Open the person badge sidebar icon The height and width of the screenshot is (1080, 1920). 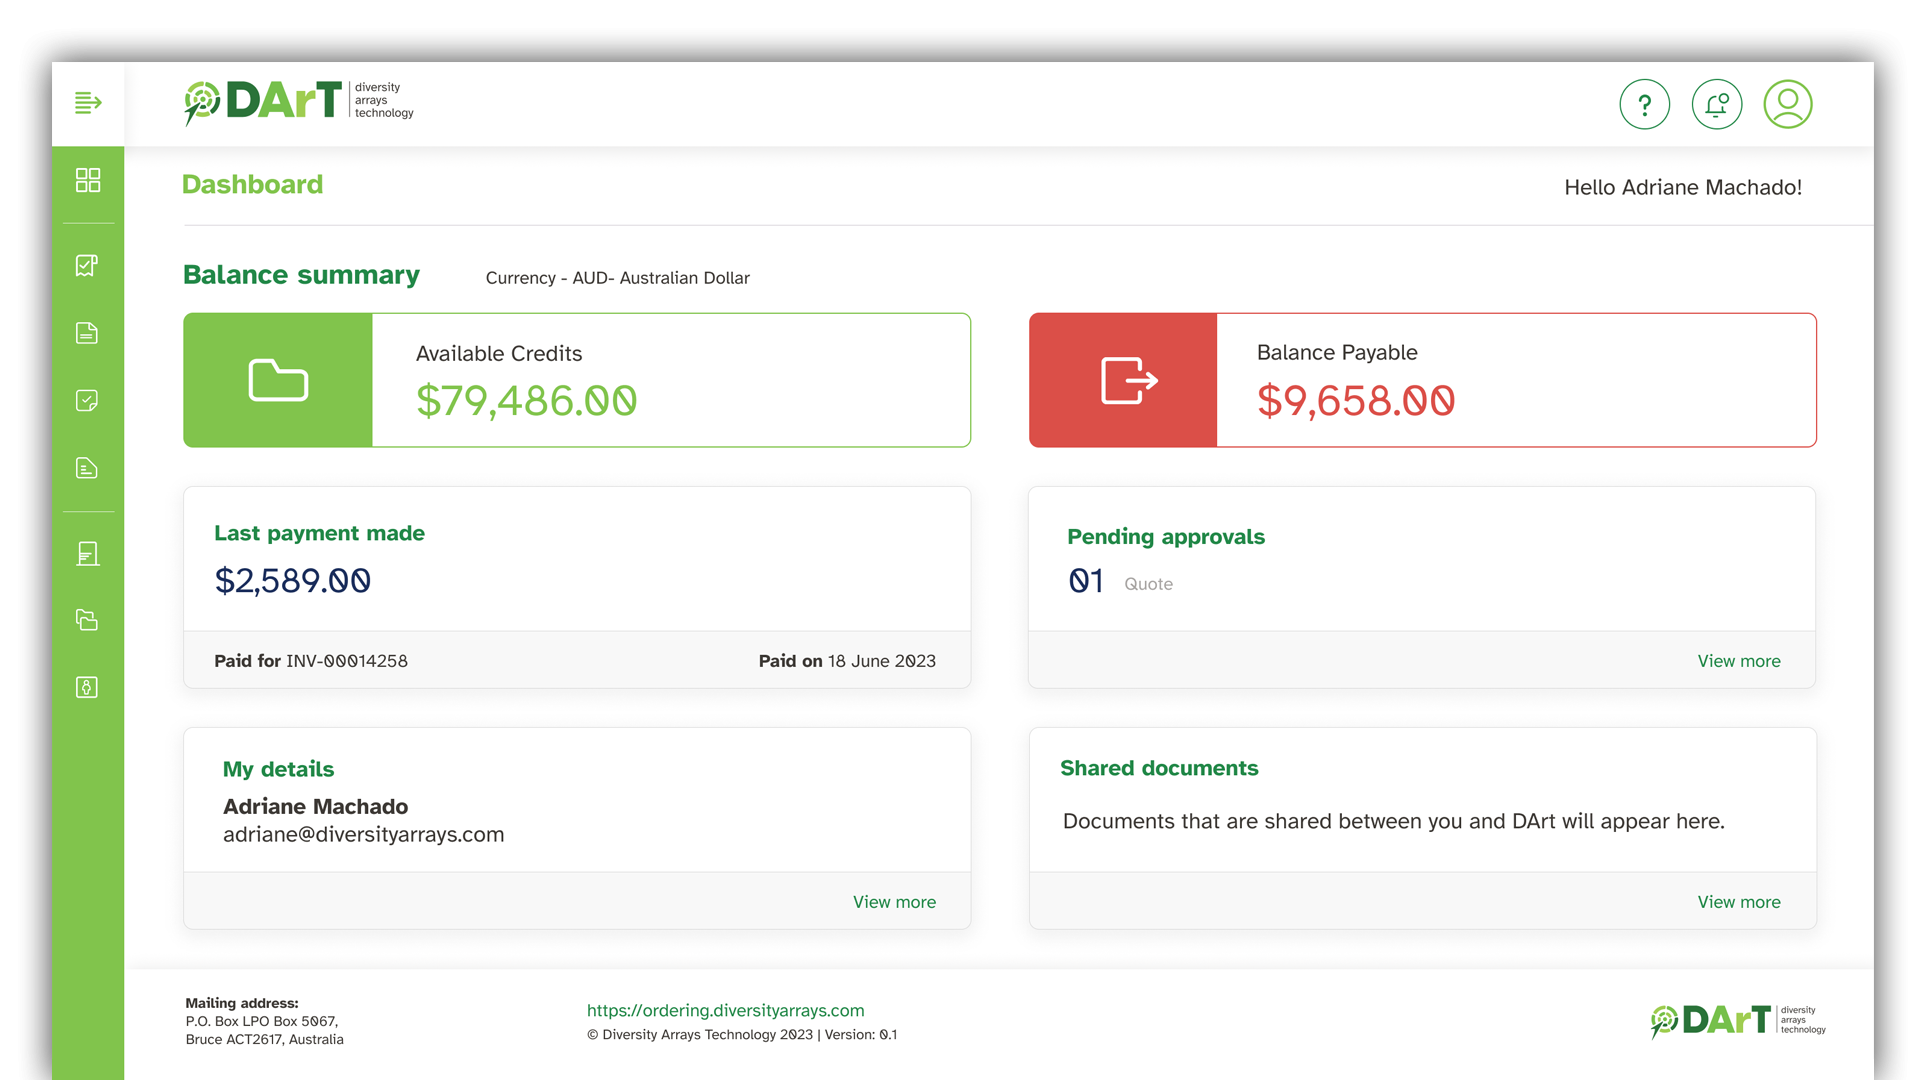(x=87, y=687)
